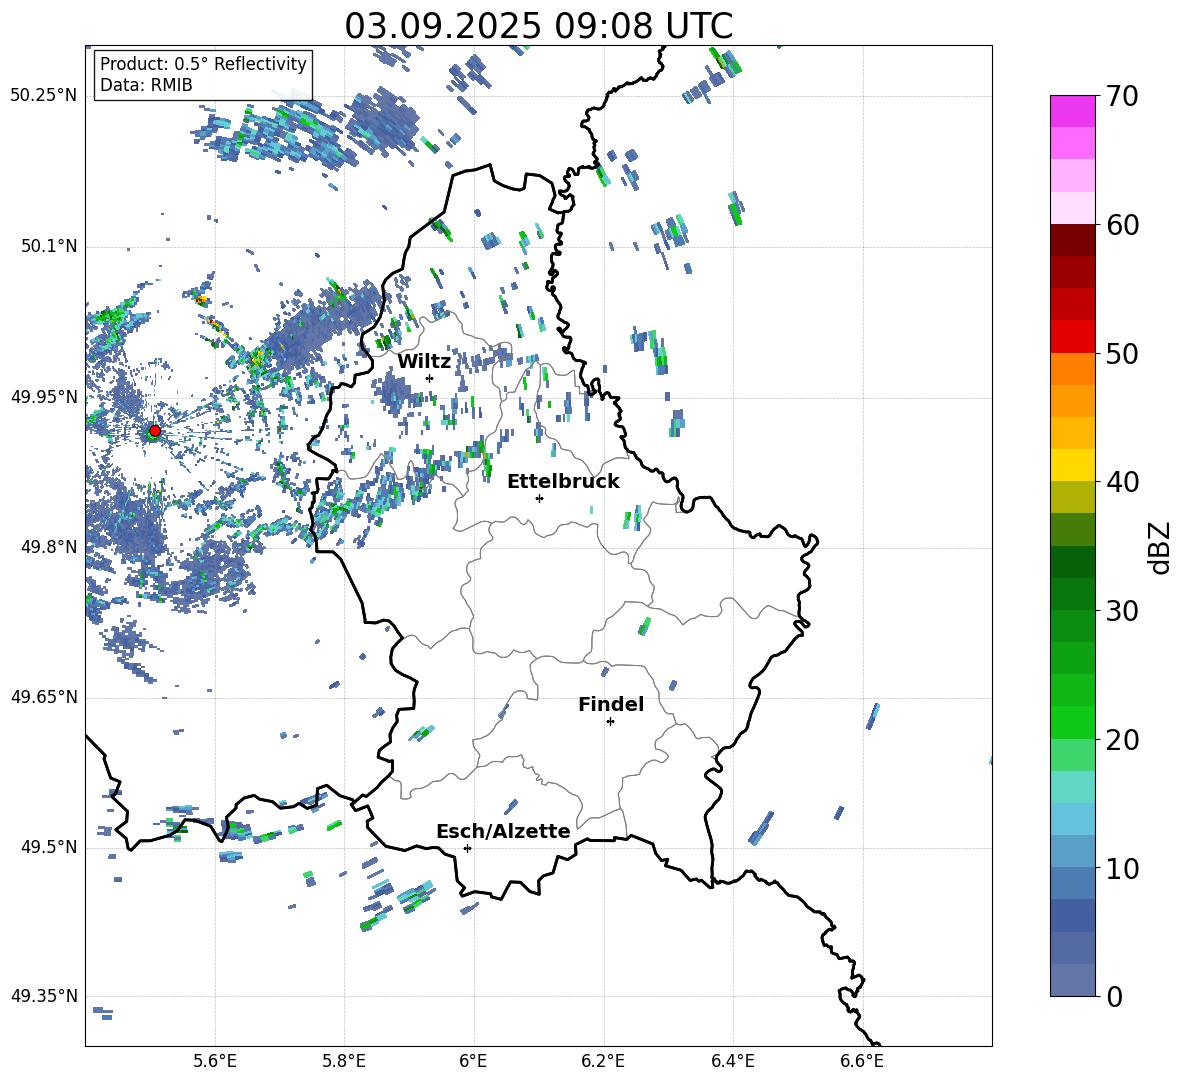Click the magenta top swatch of colorbar
Screen dimensions: 1184x1081
pos(1072,111)
